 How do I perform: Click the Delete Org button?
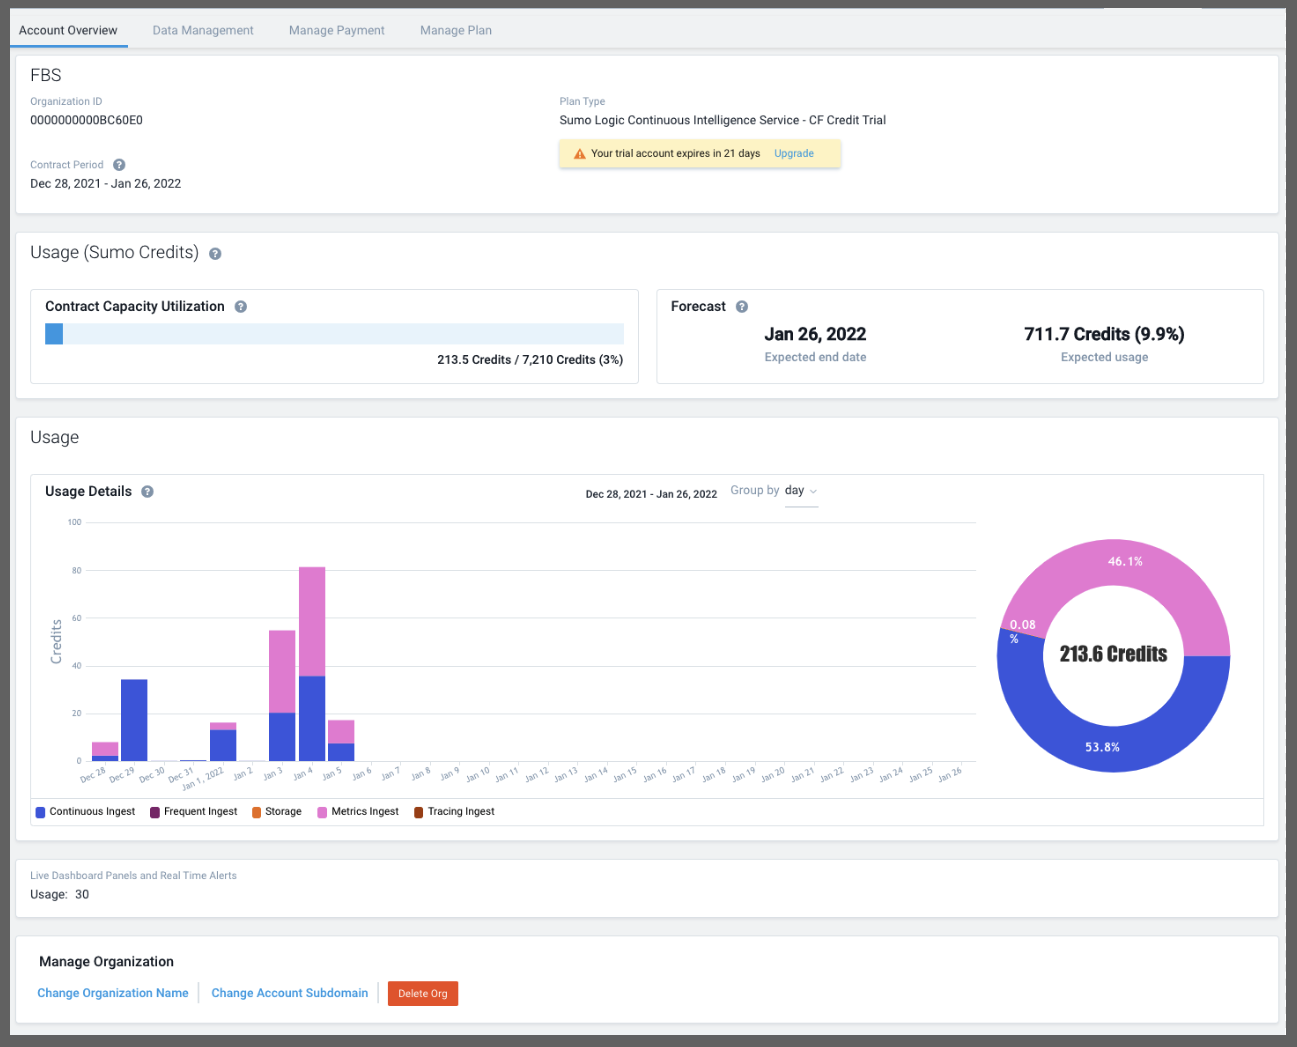click(x=423, y=994)
